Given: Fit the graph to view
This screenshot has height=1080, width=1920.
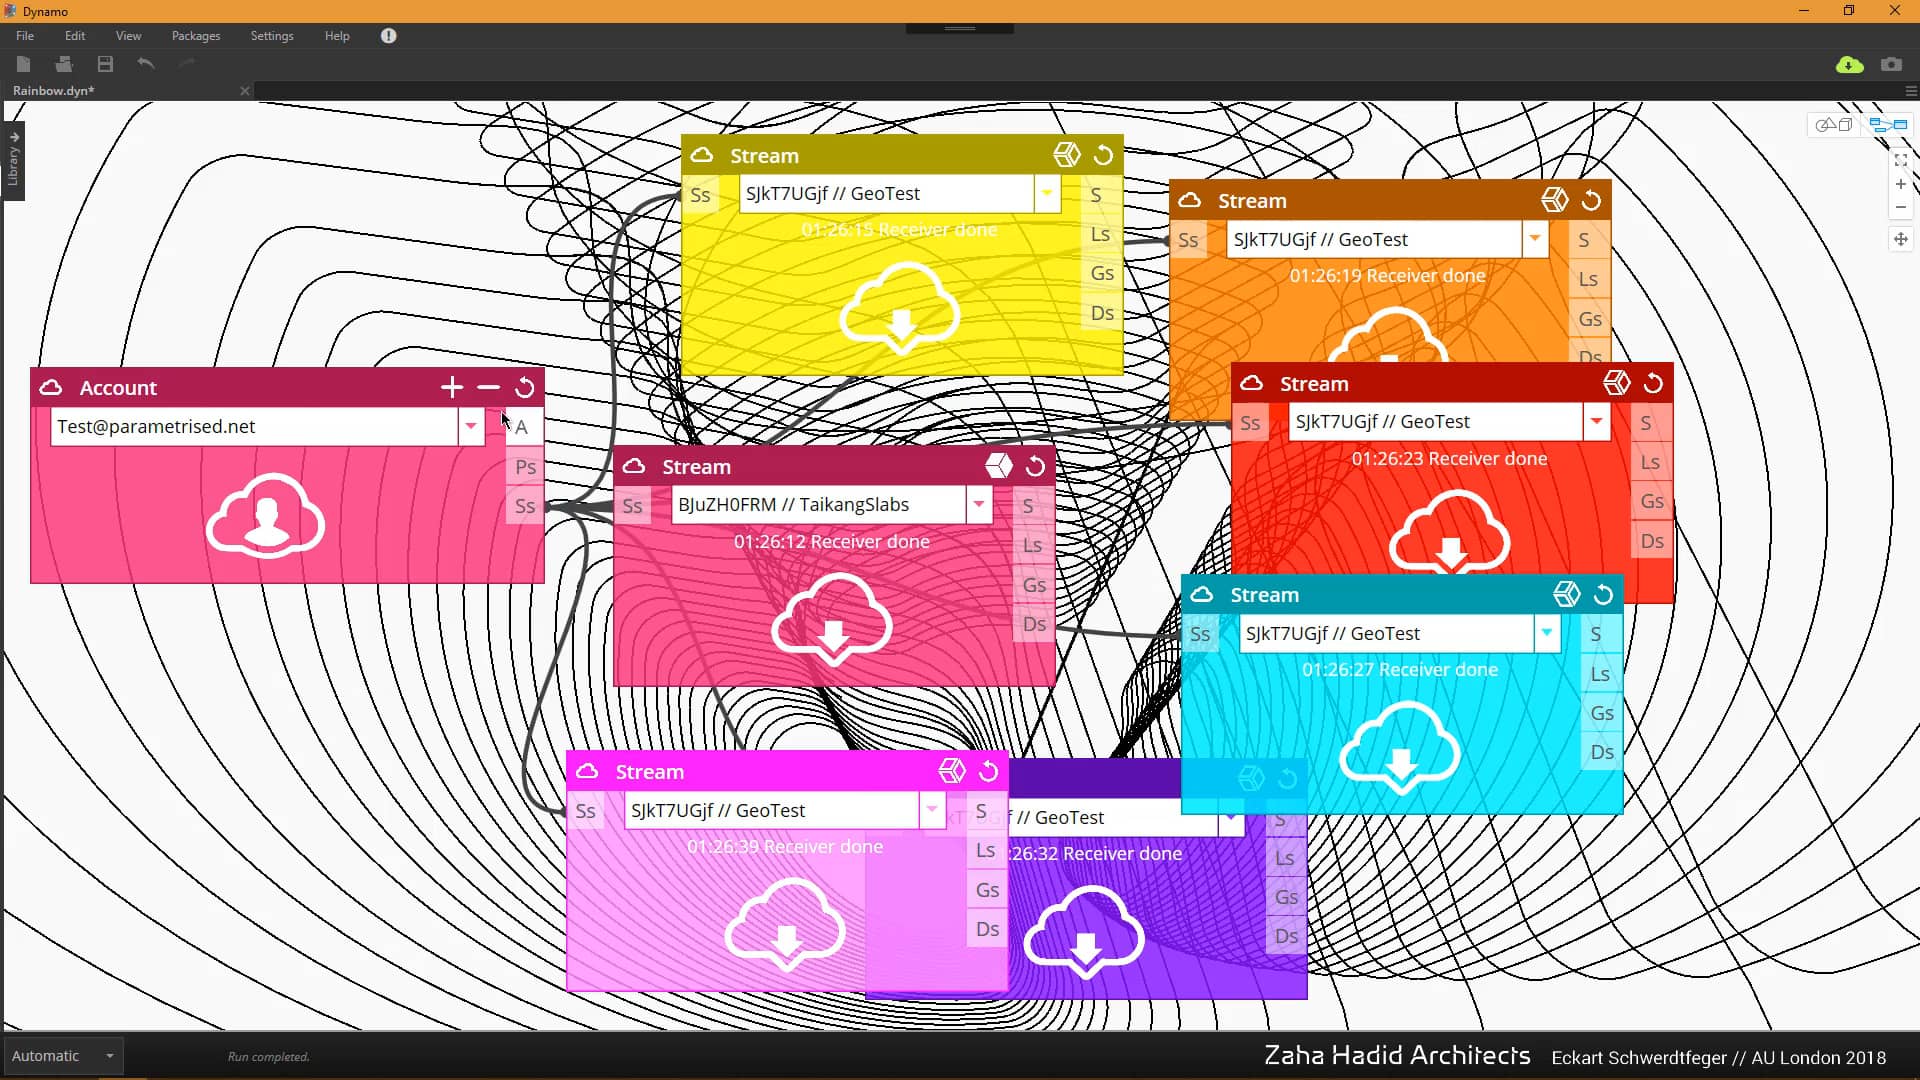Looking at the screenshot, I should pyautogui.click(x=1900, y=160).
